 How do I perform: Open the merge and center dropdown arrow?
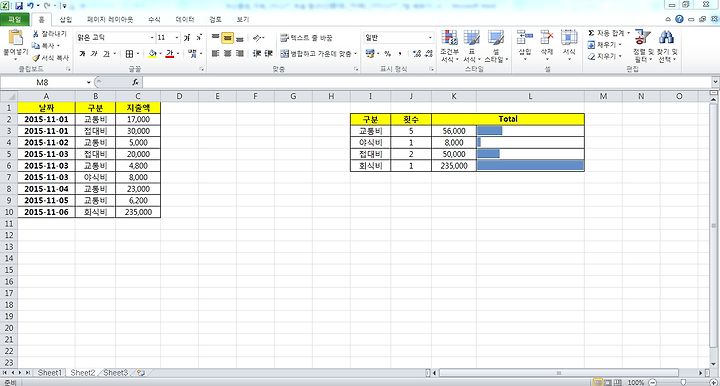pos(355,54)
